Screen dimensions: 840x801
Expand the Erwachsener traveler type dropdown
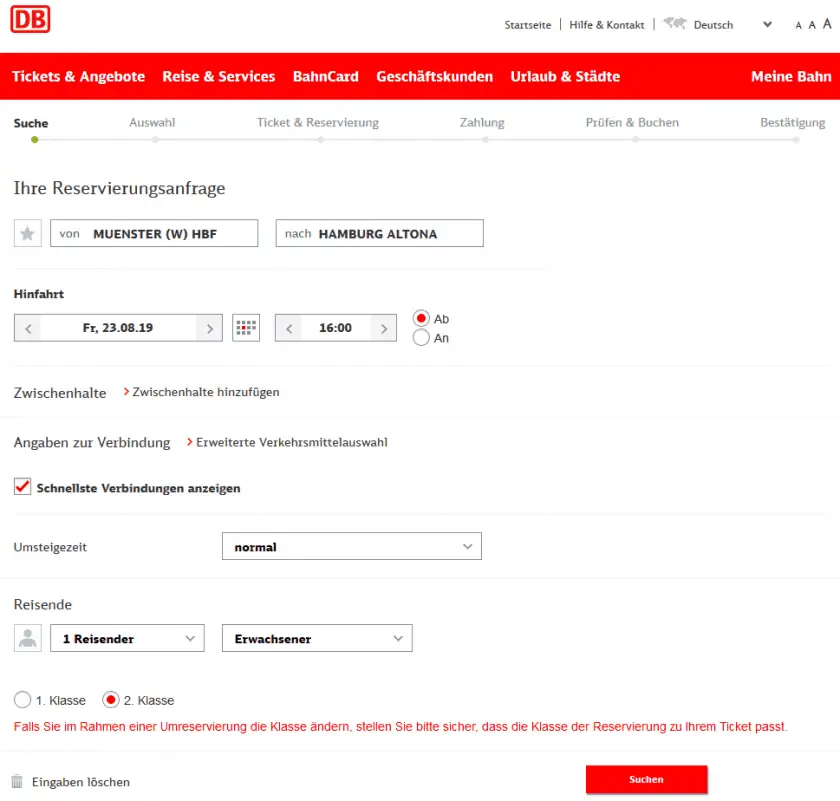pyautogui.click(x=316, y=638)
